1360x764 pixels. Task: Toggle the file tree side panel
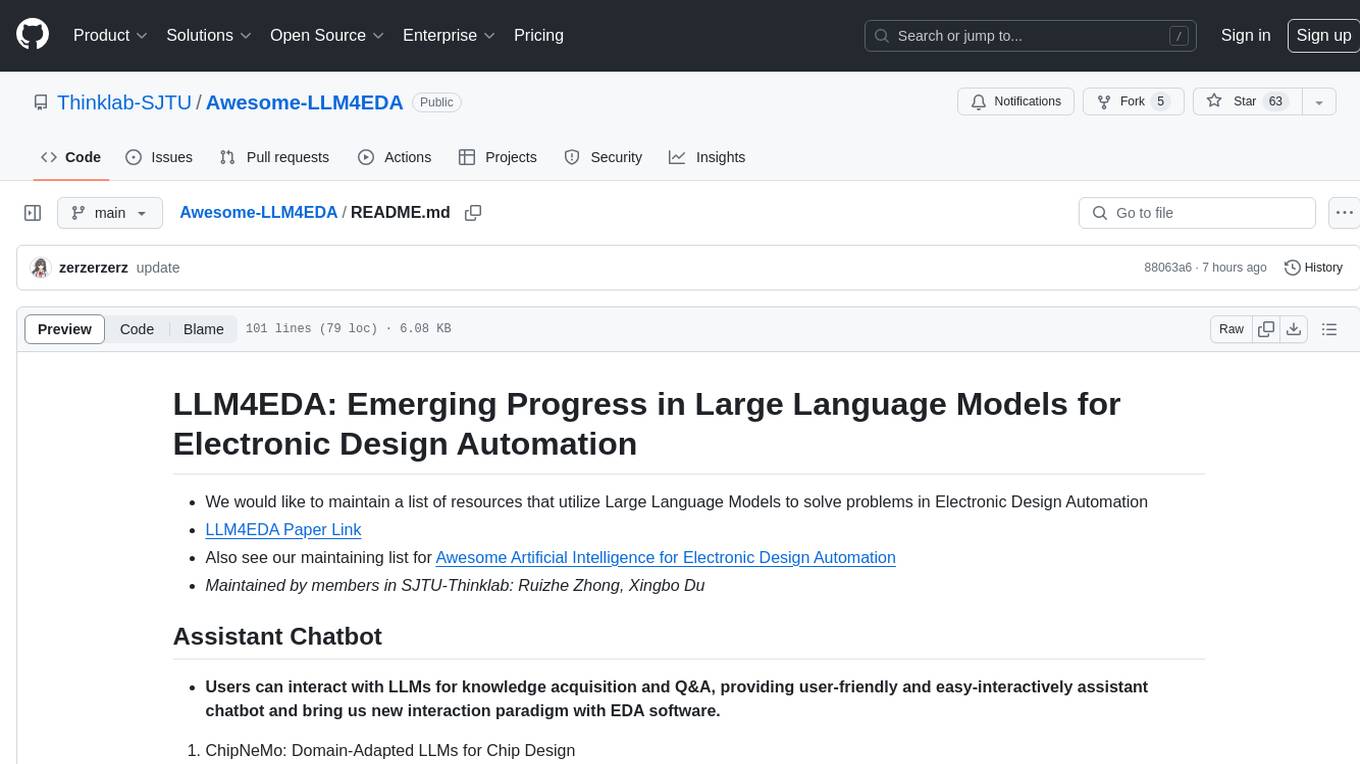click(33, 213)
